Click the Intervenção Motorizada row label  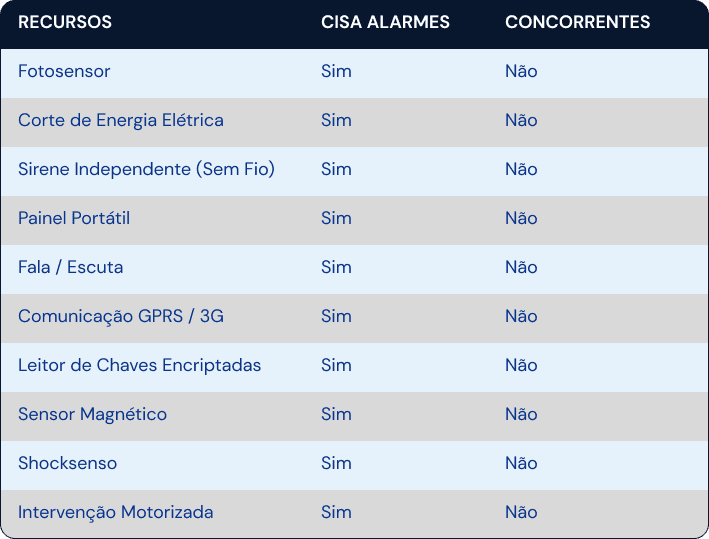tap(116, 512)
